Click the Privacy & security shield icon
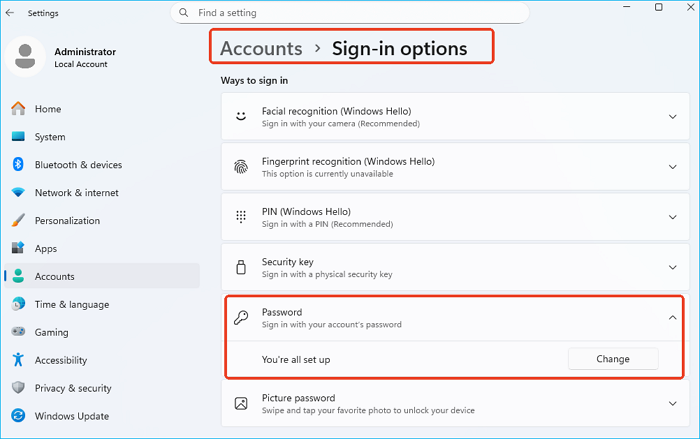The height and width of the screenshot is (439, 700). point(18,388)
